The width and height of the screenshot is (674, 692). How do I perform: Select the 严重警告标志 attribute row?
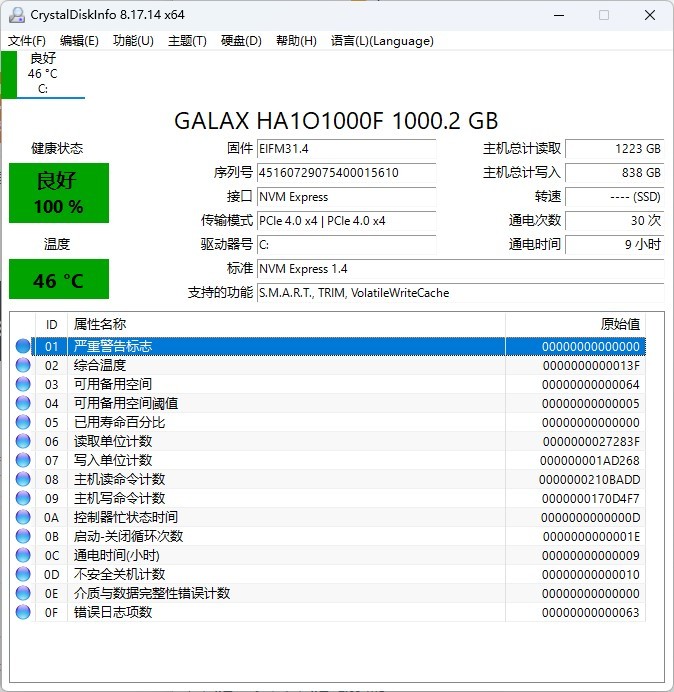tap(328, 346)
